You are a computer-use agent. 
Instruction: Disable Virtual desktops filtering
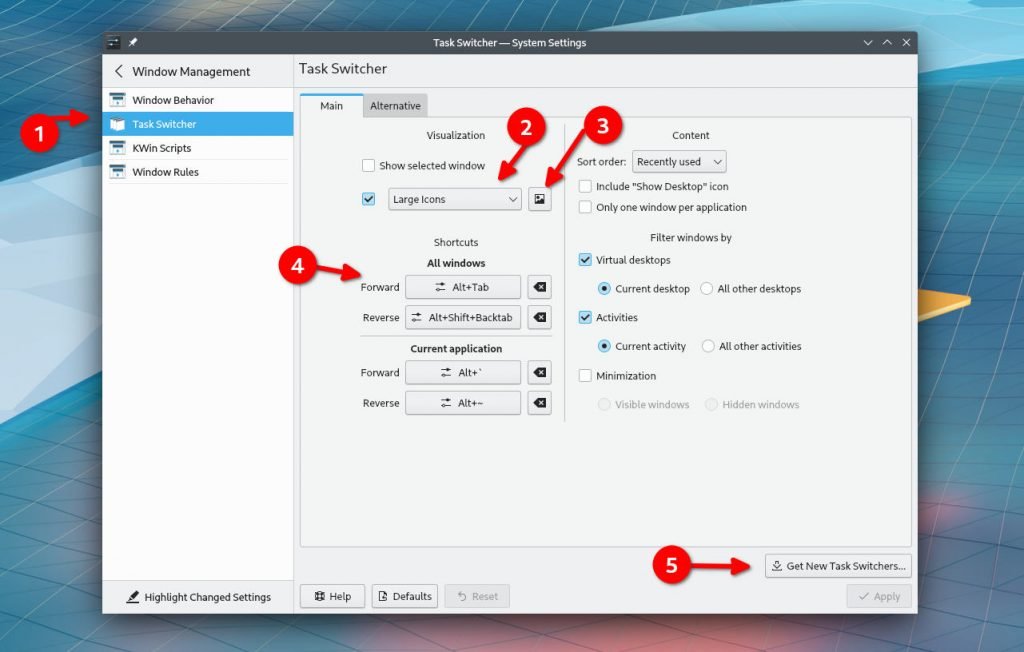(x=584, y=259)
